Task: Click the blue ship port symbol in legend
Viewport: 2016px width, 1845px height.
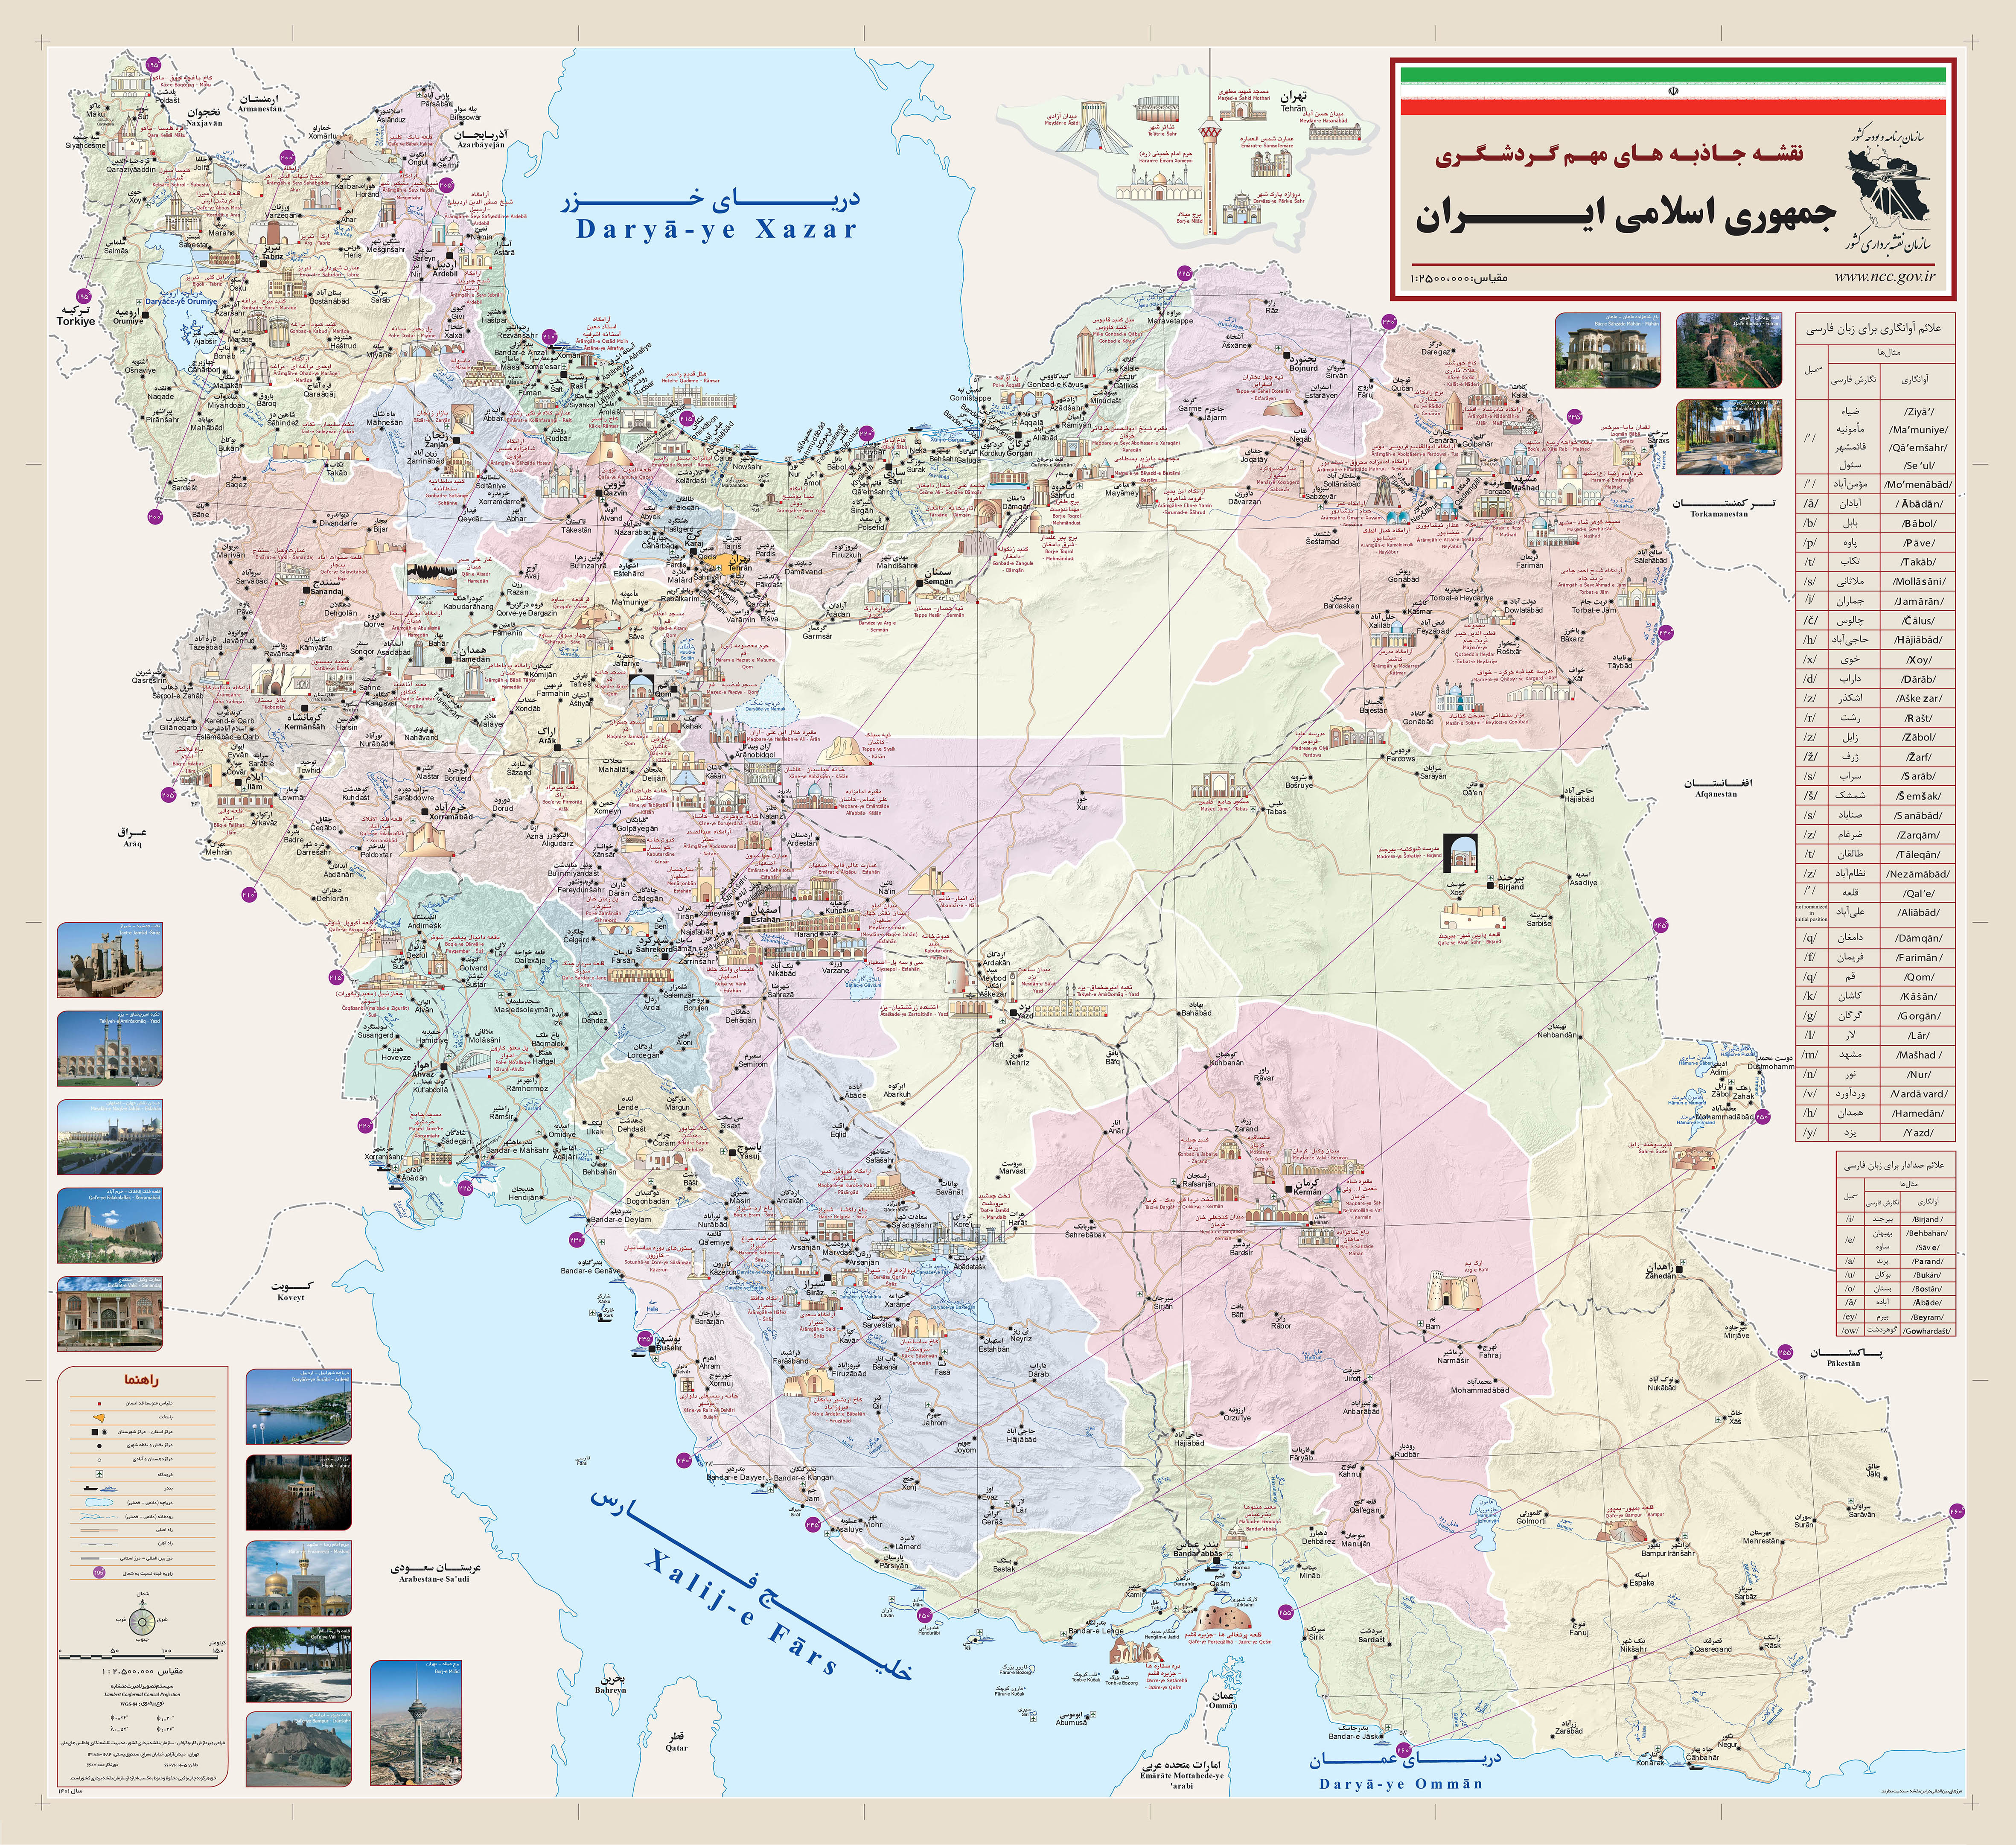Action: point(109,1489)
